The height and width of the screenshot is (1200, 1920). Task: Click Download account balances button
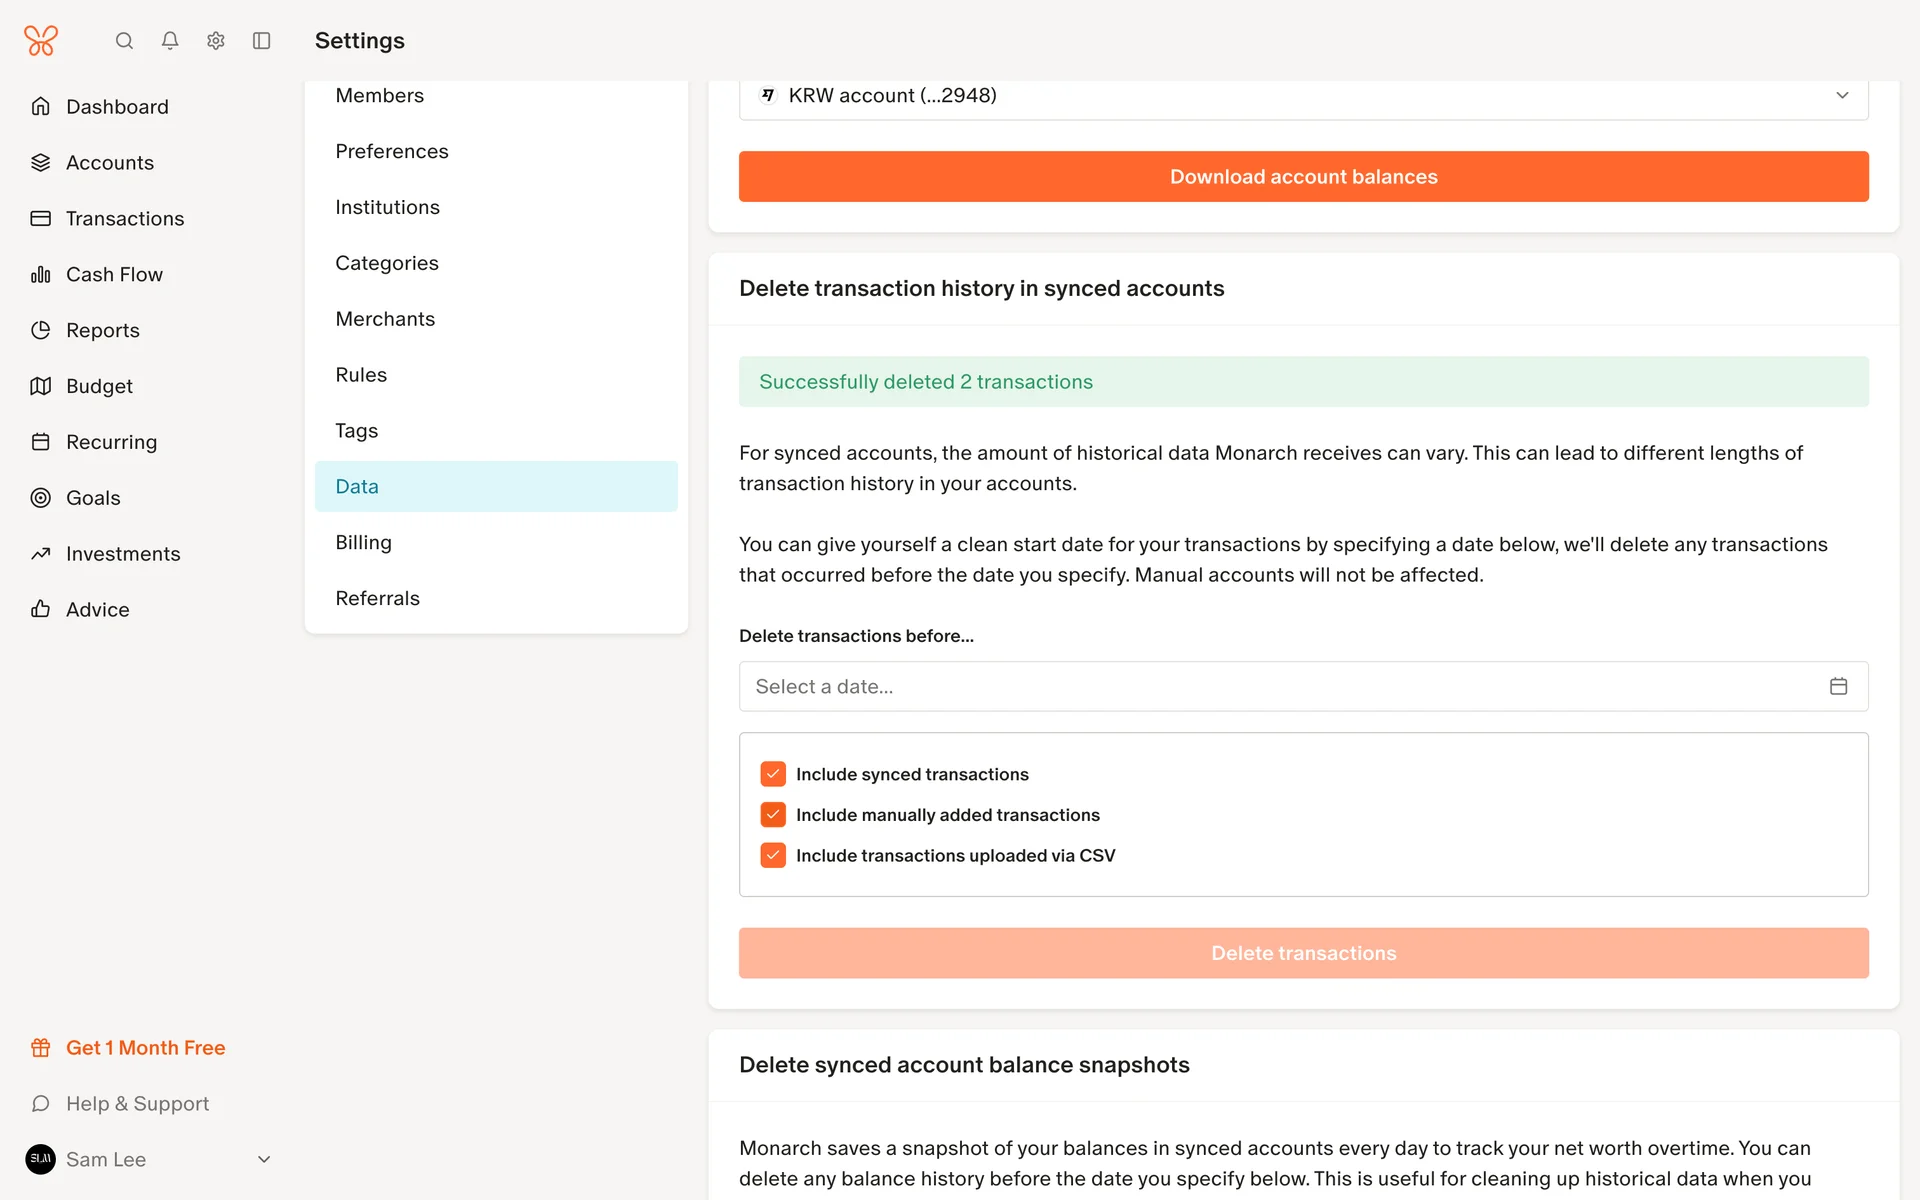pos(1303,177)
